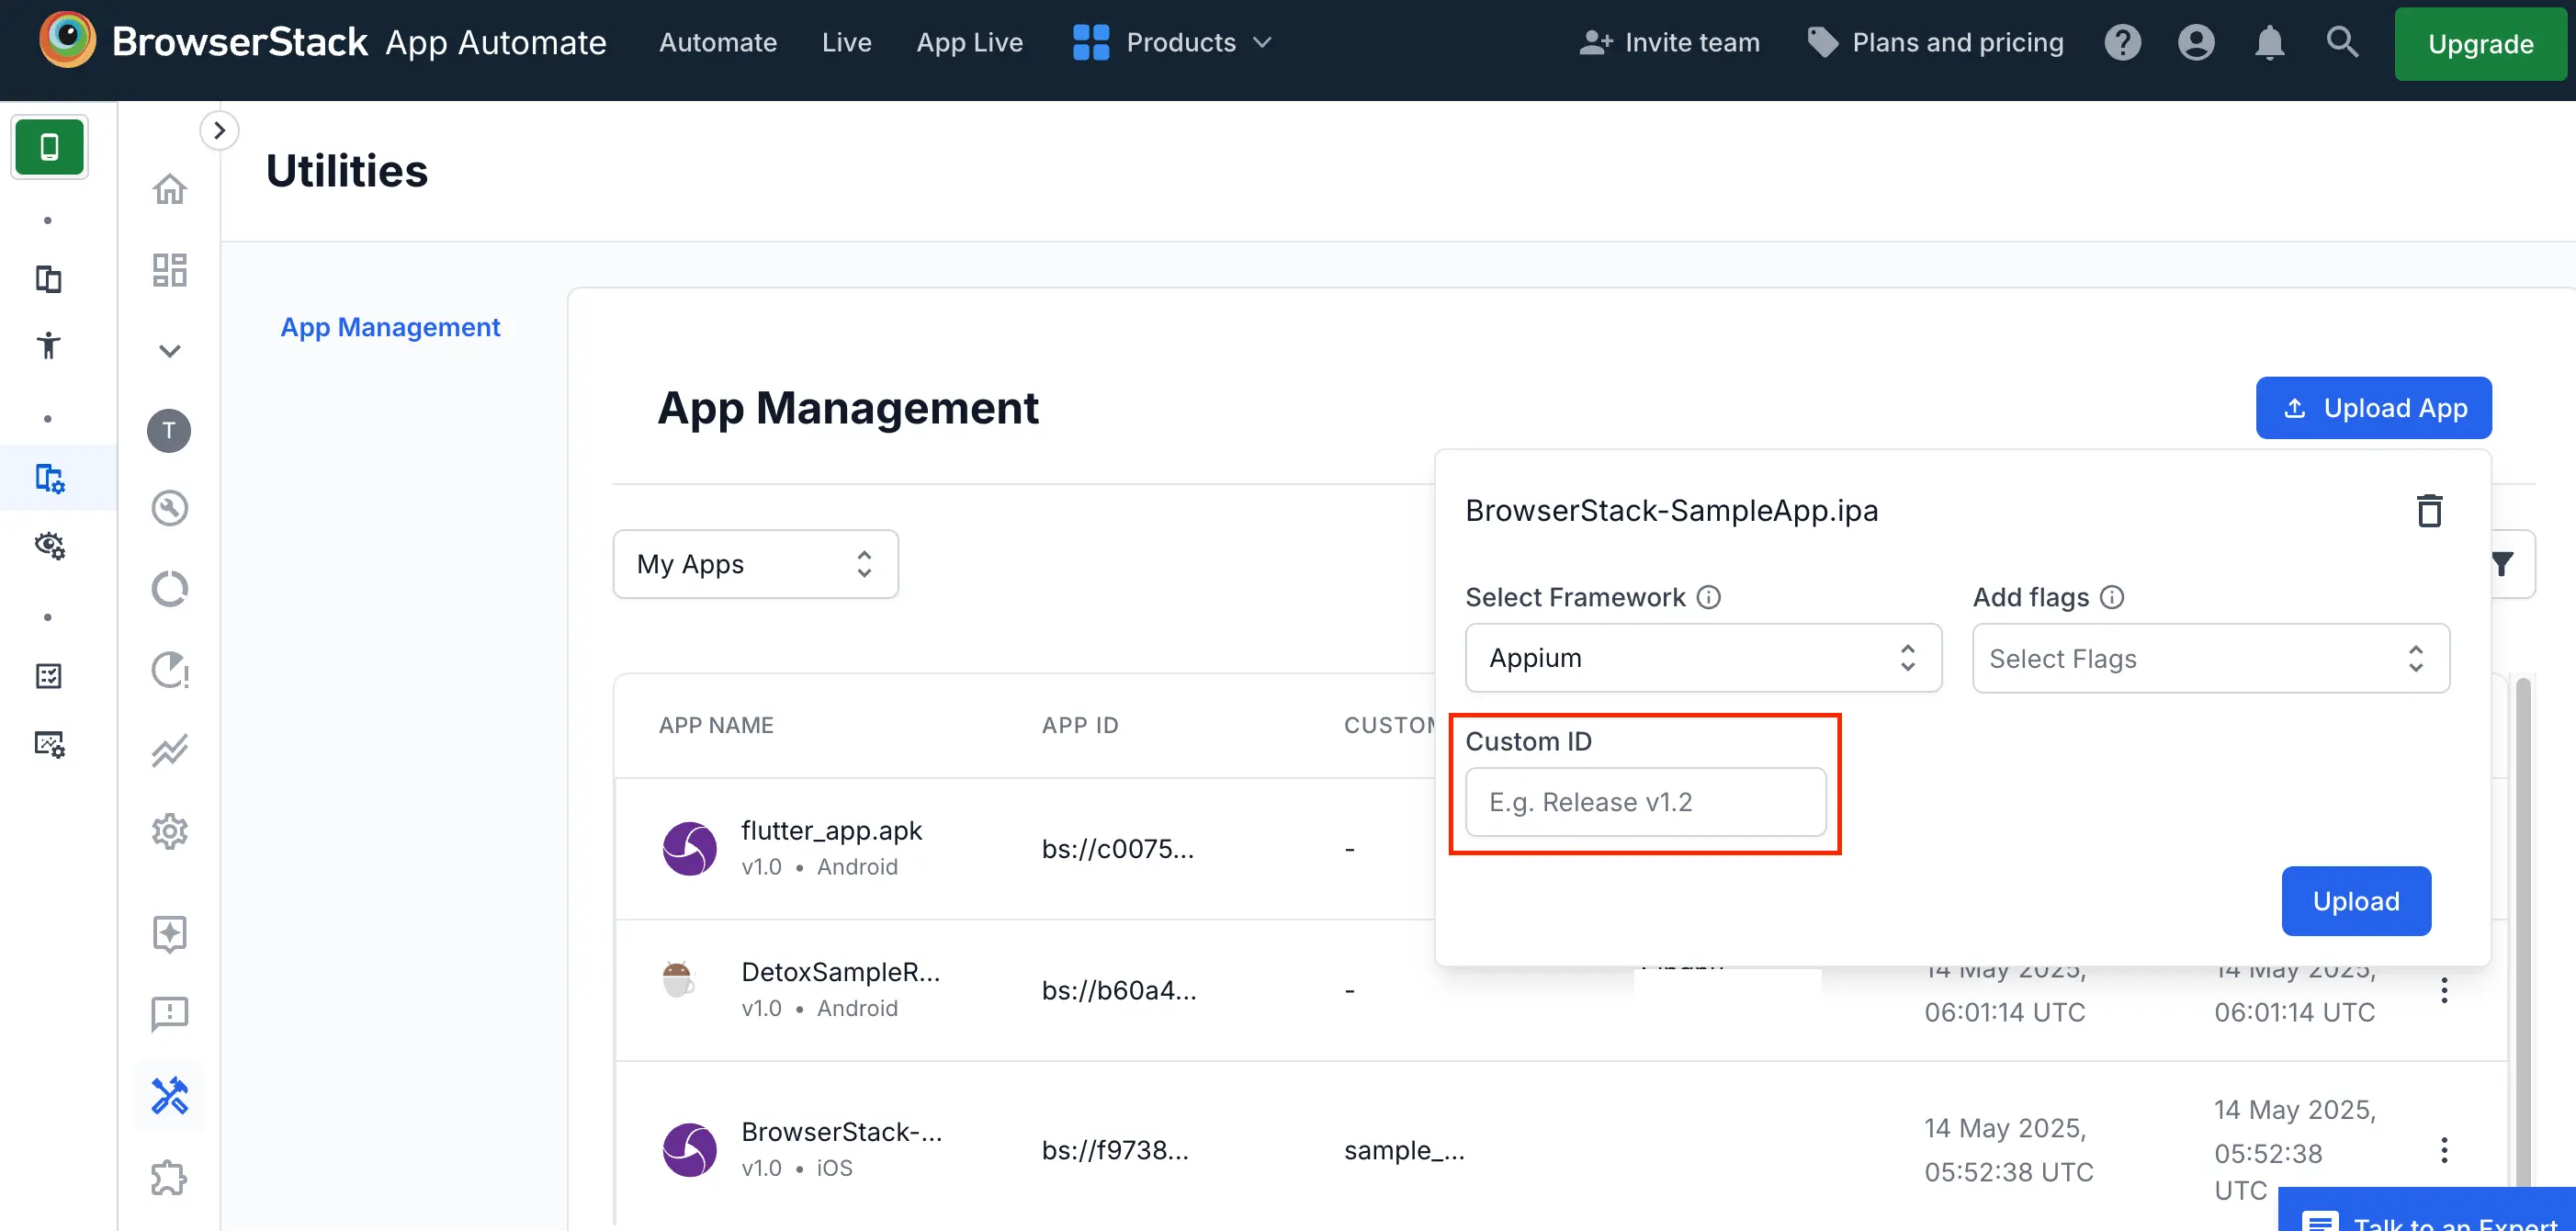Click the search magnifier icon
The image size is (2576, 1231).
(2341, 43)
